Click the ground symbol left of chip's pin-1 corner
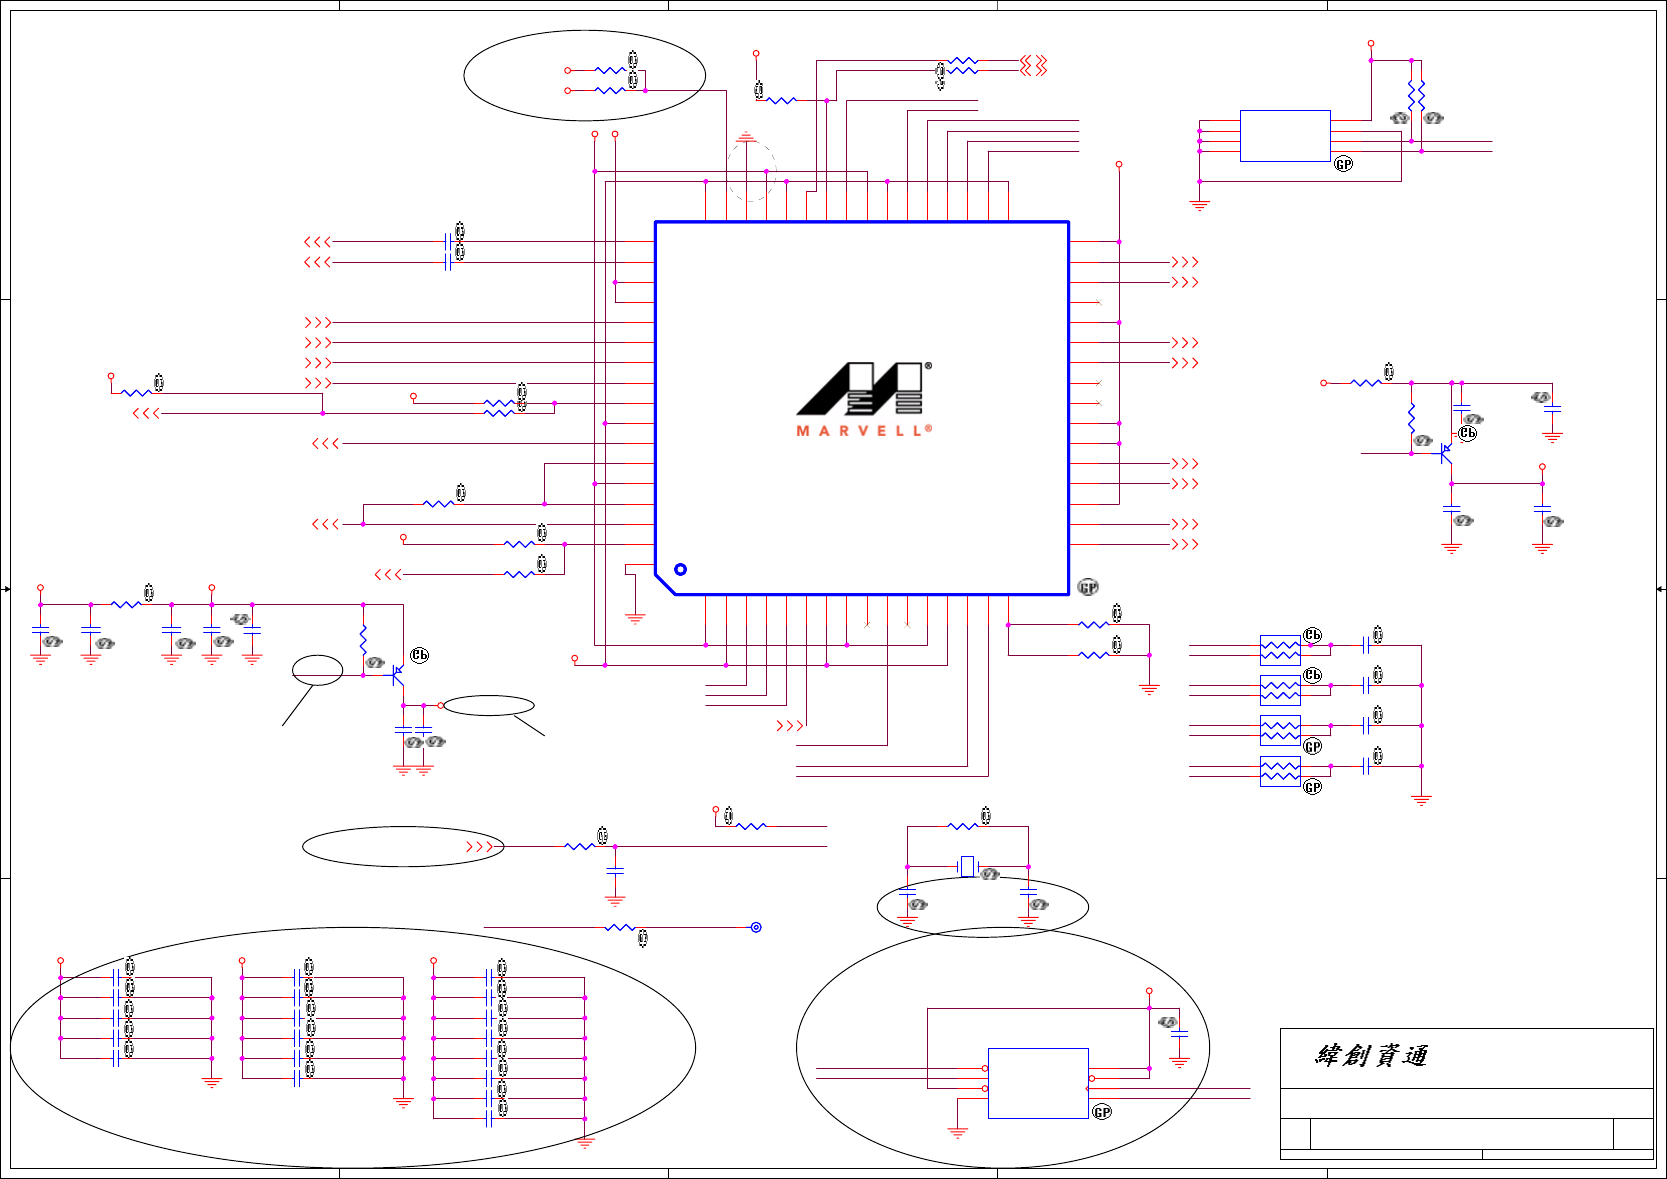Viewport: 1667px width, 1179px height. [x=635, y=618]
